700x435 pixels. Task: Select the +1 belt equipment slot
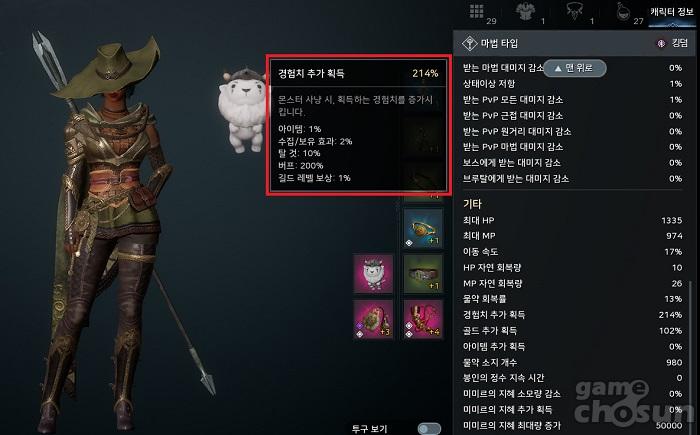(x=423, y=274)
